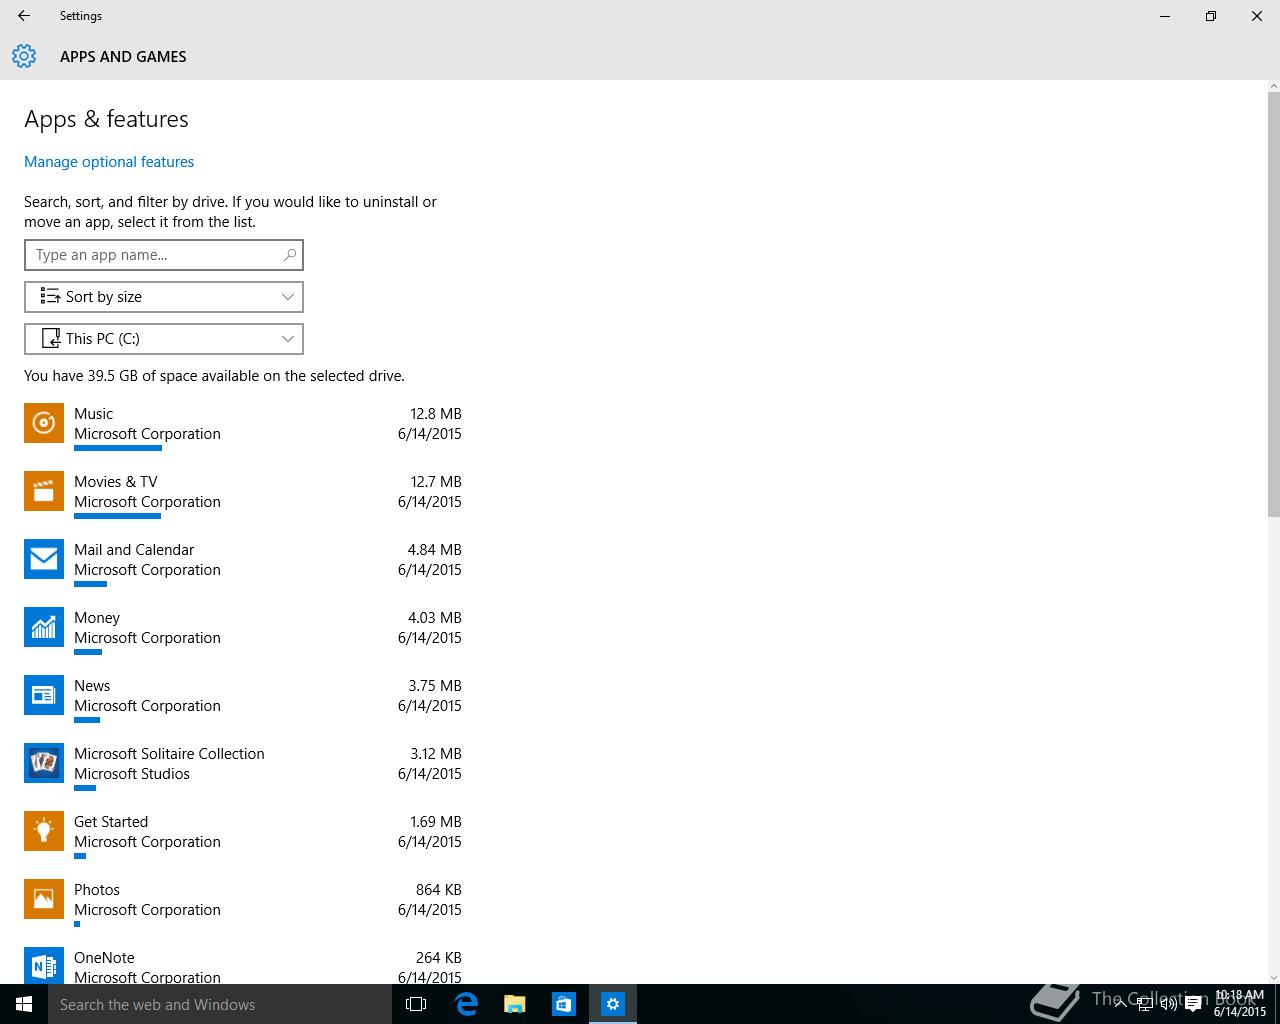Open the Manage optional features link

point(109,162)
